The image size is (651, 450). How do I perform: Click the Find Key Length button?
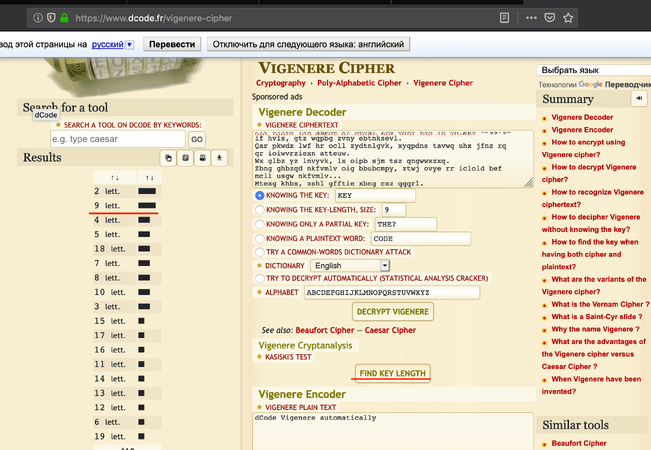click(x=392, y=373)
